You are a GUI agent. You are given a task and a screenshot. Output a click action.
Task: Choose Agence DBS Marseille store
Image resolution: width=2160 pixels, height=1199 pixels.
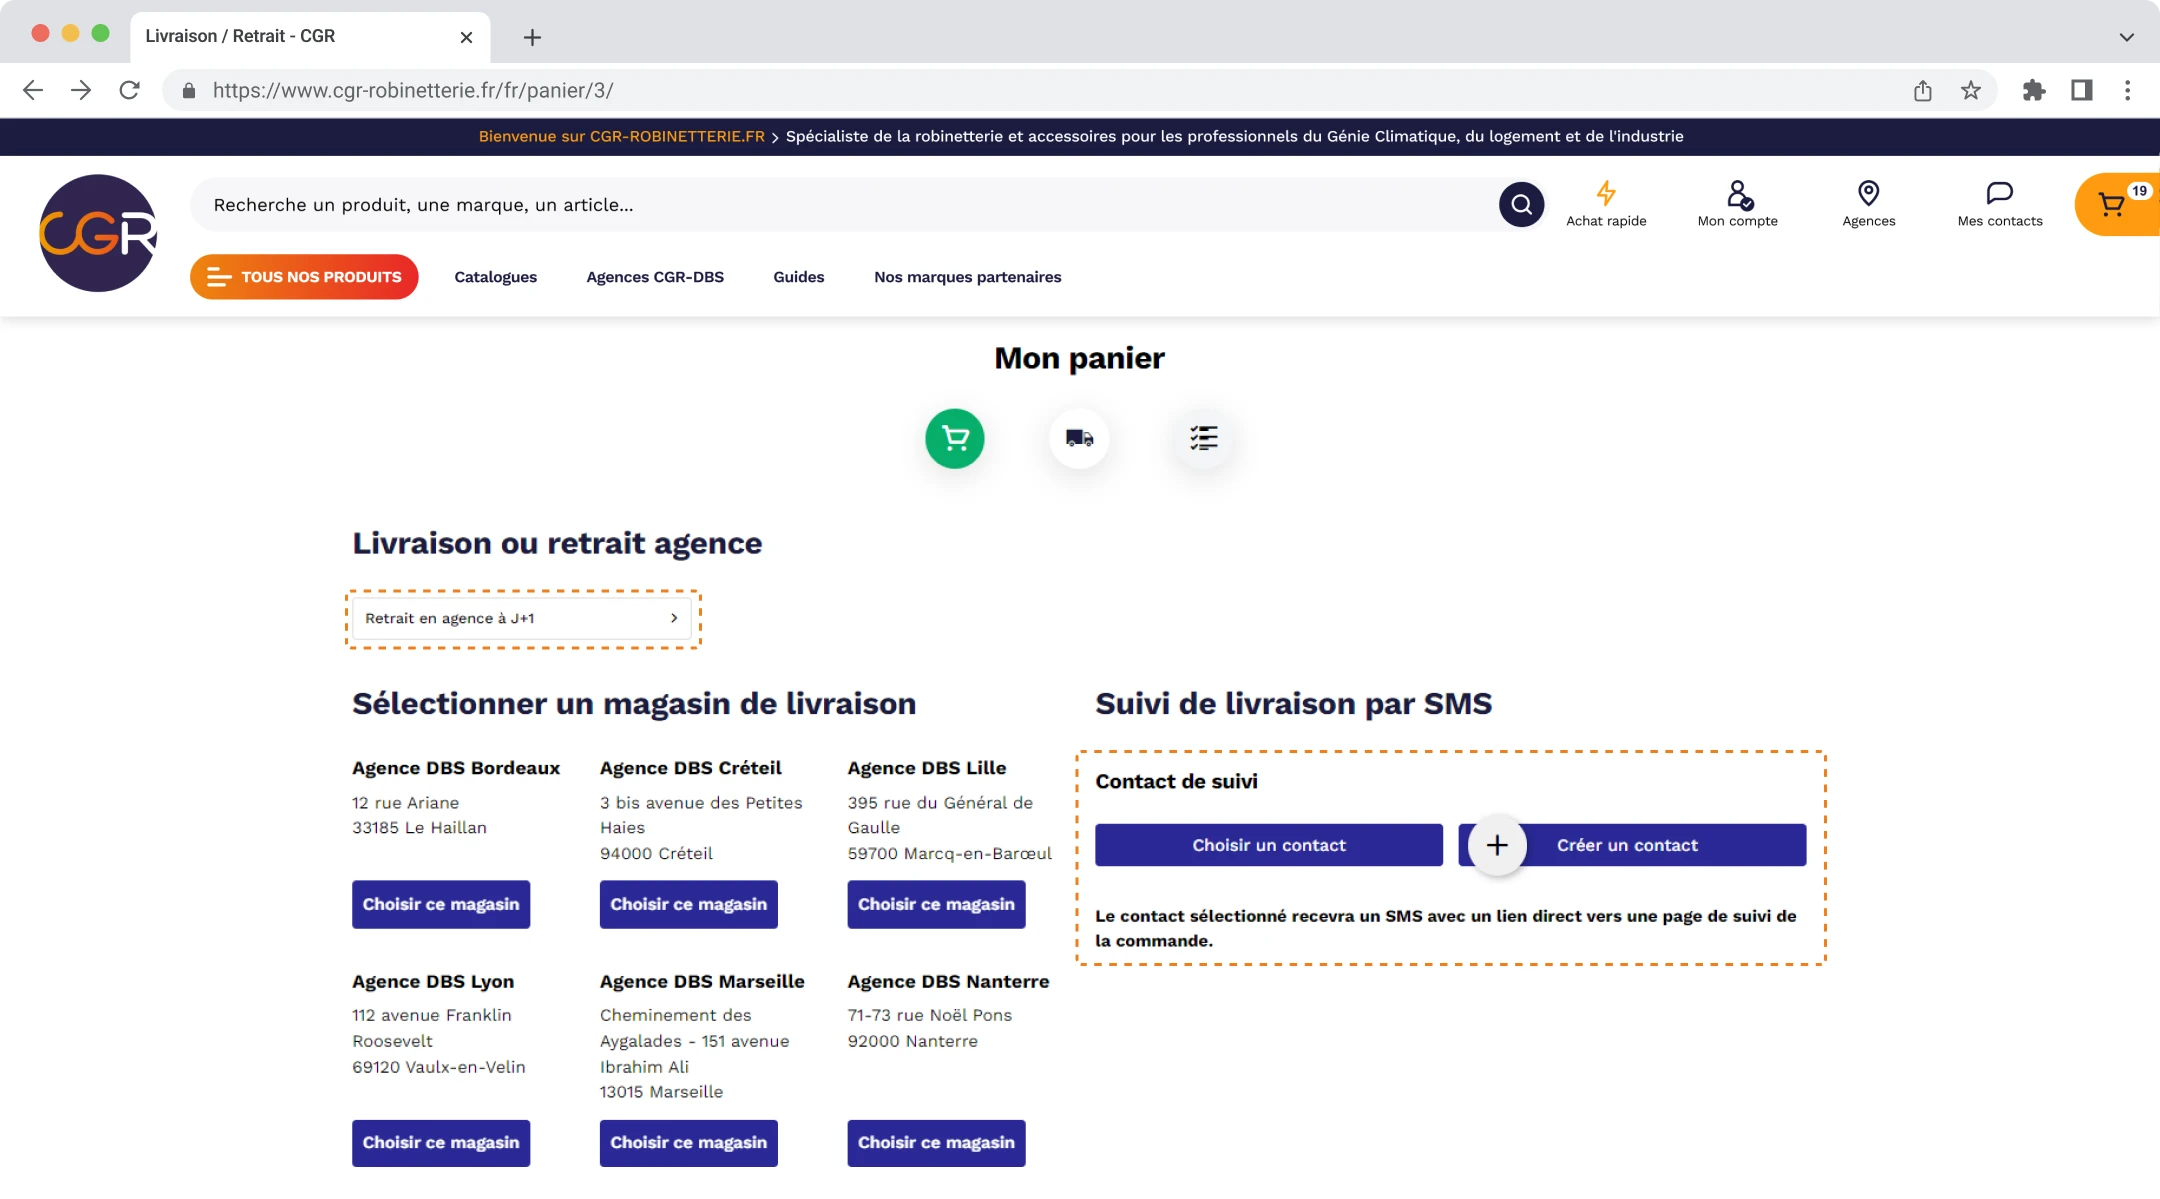coord(689,1142)
